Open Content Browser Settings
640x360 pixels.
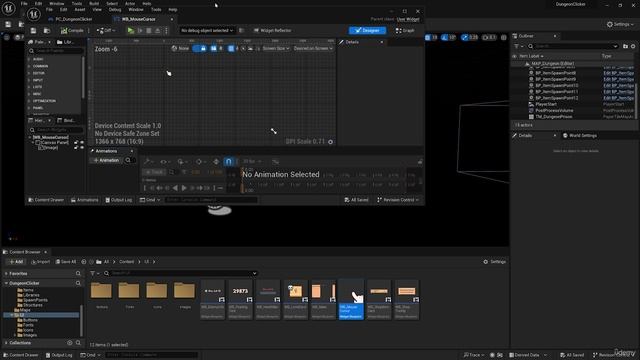[x=494, y=262]
